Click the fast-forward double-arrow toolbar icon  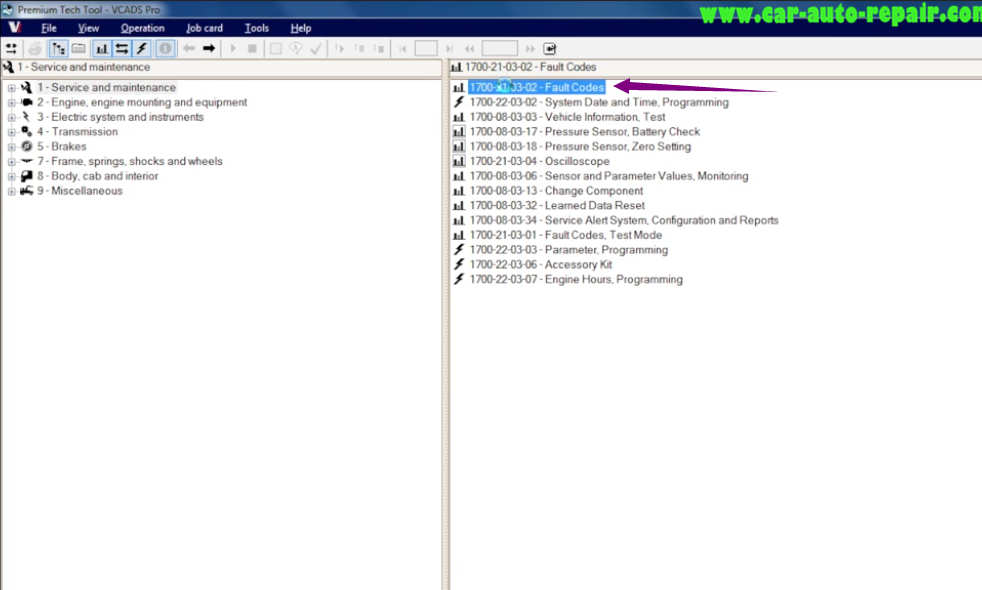tap(530, 48)
